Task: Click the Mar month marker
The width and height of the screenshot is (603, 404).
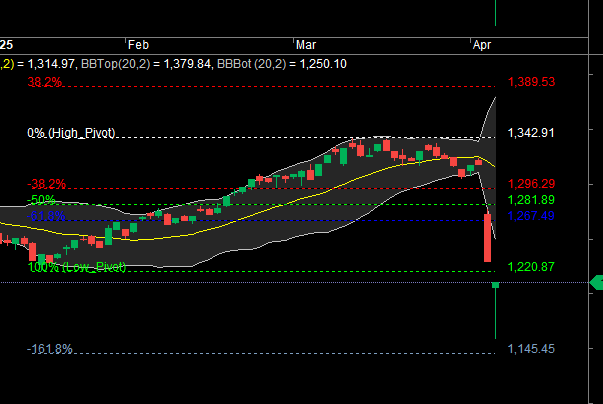Action: click(306, 45)
